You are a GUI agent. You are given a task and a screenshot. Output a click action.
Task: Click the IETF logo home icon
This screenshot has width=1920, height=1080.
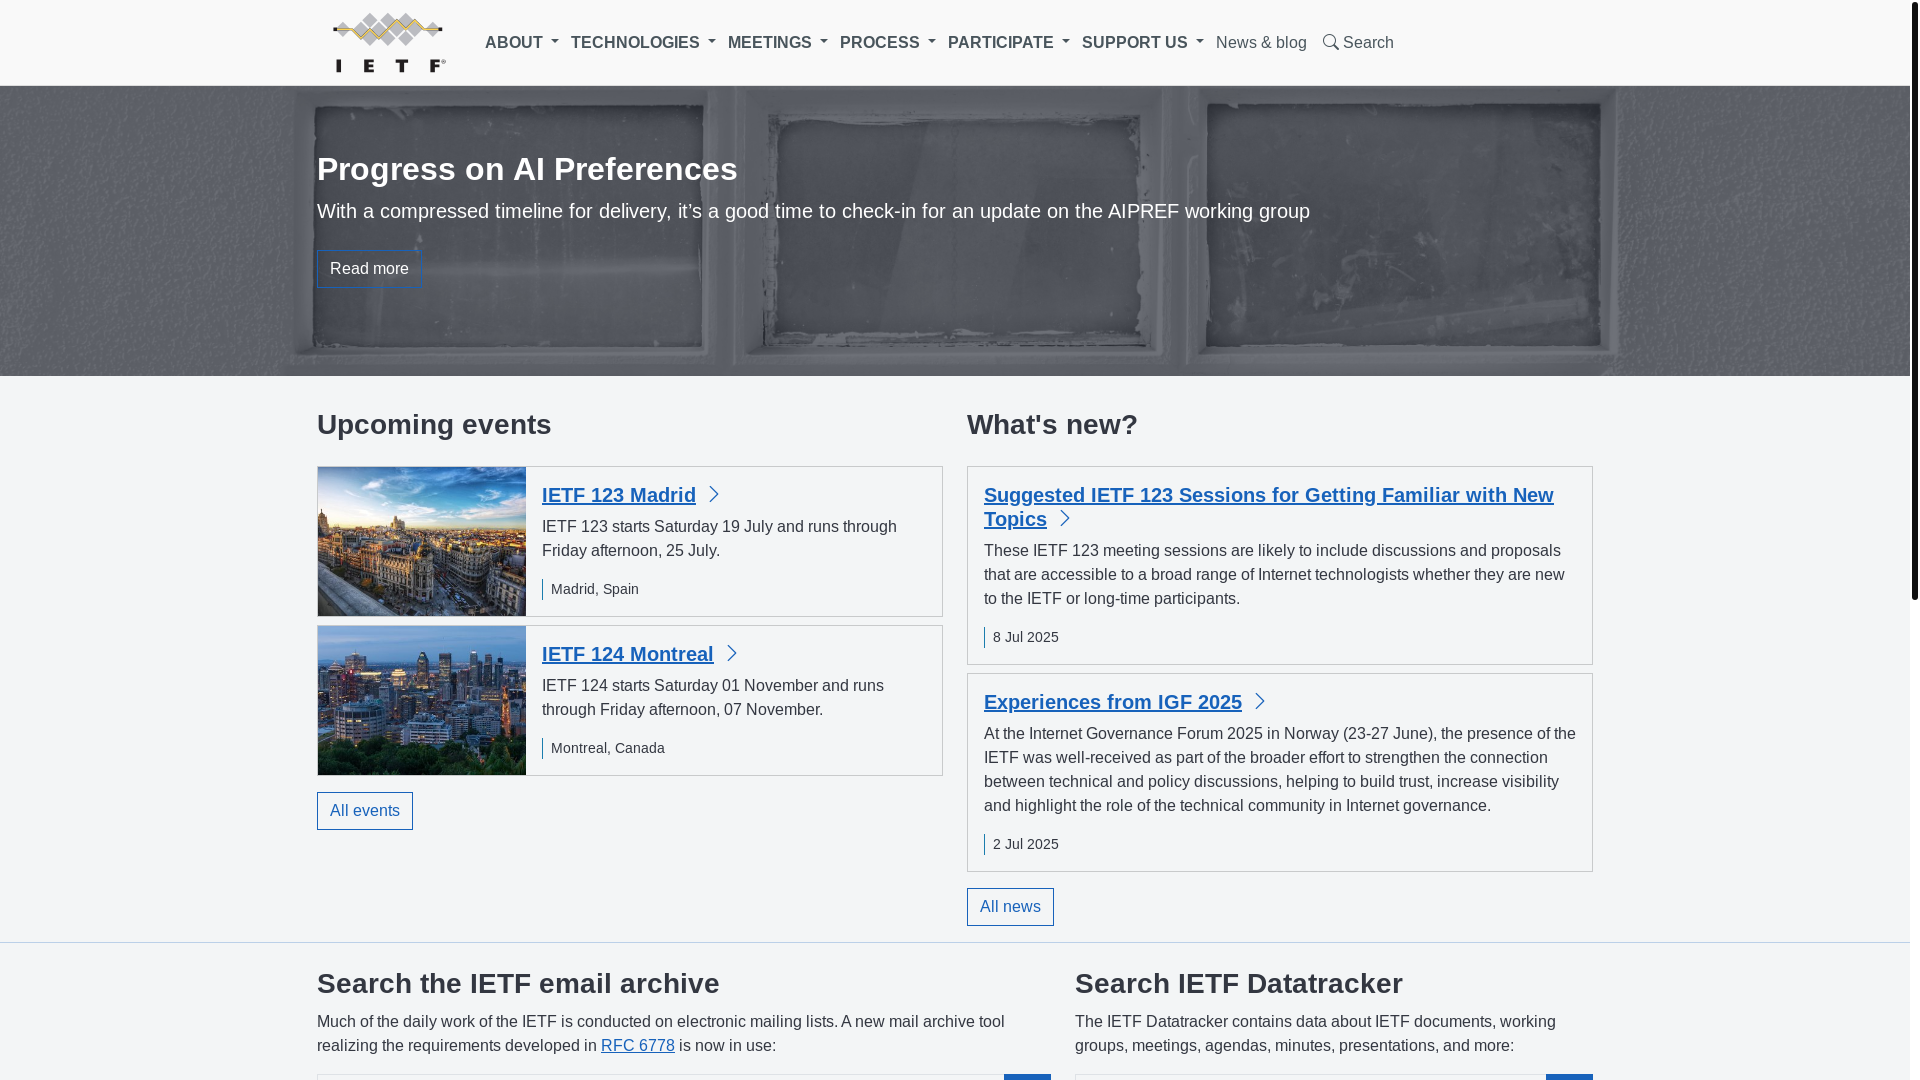click(389, 43)
